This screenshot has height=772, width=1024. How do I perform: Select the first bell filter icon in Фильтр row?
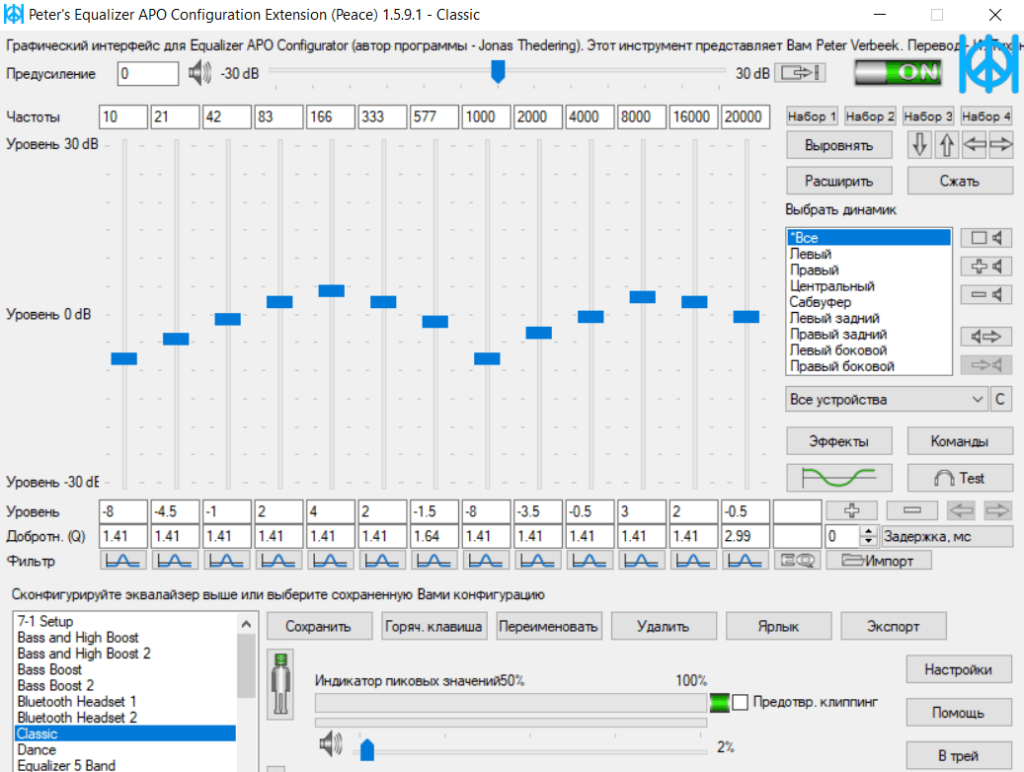pyautogui.click(x=122, y=560)
